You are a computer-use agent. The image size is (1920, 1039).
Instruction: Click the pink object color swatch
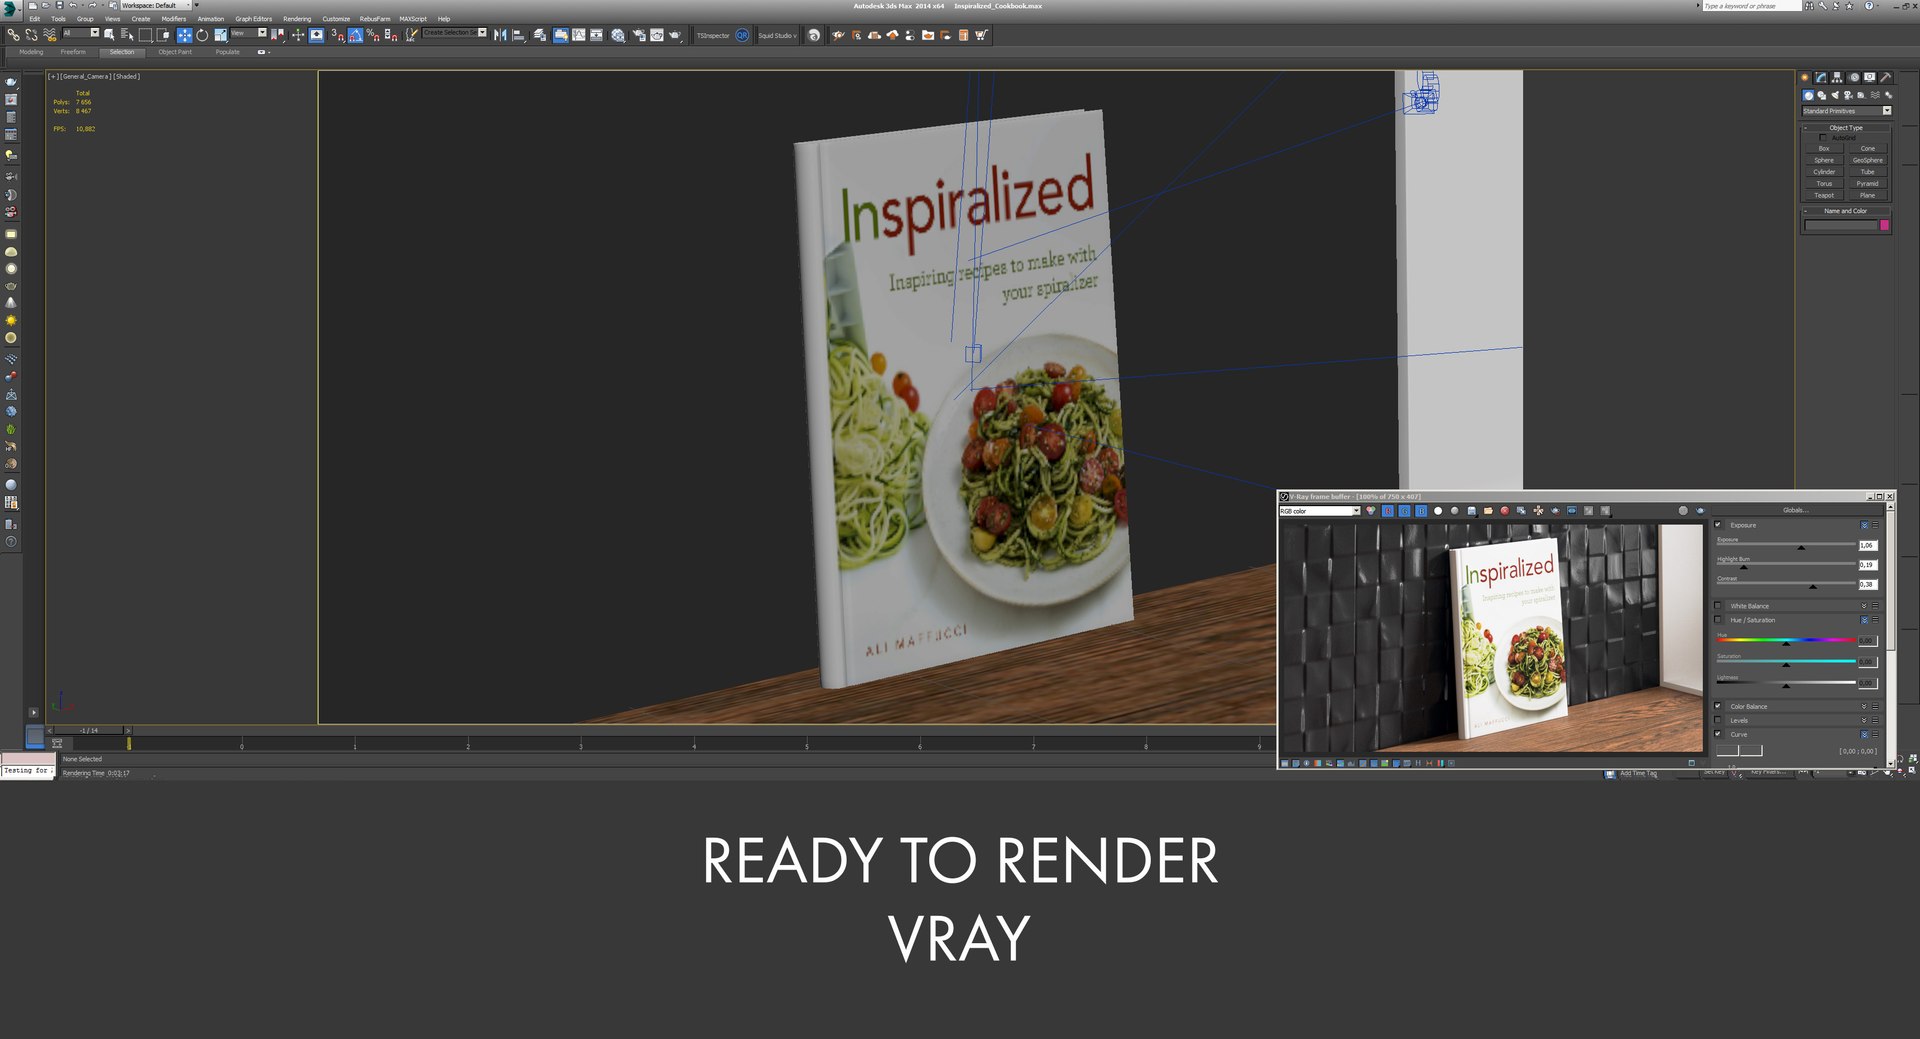click(x=1885, y=225)
